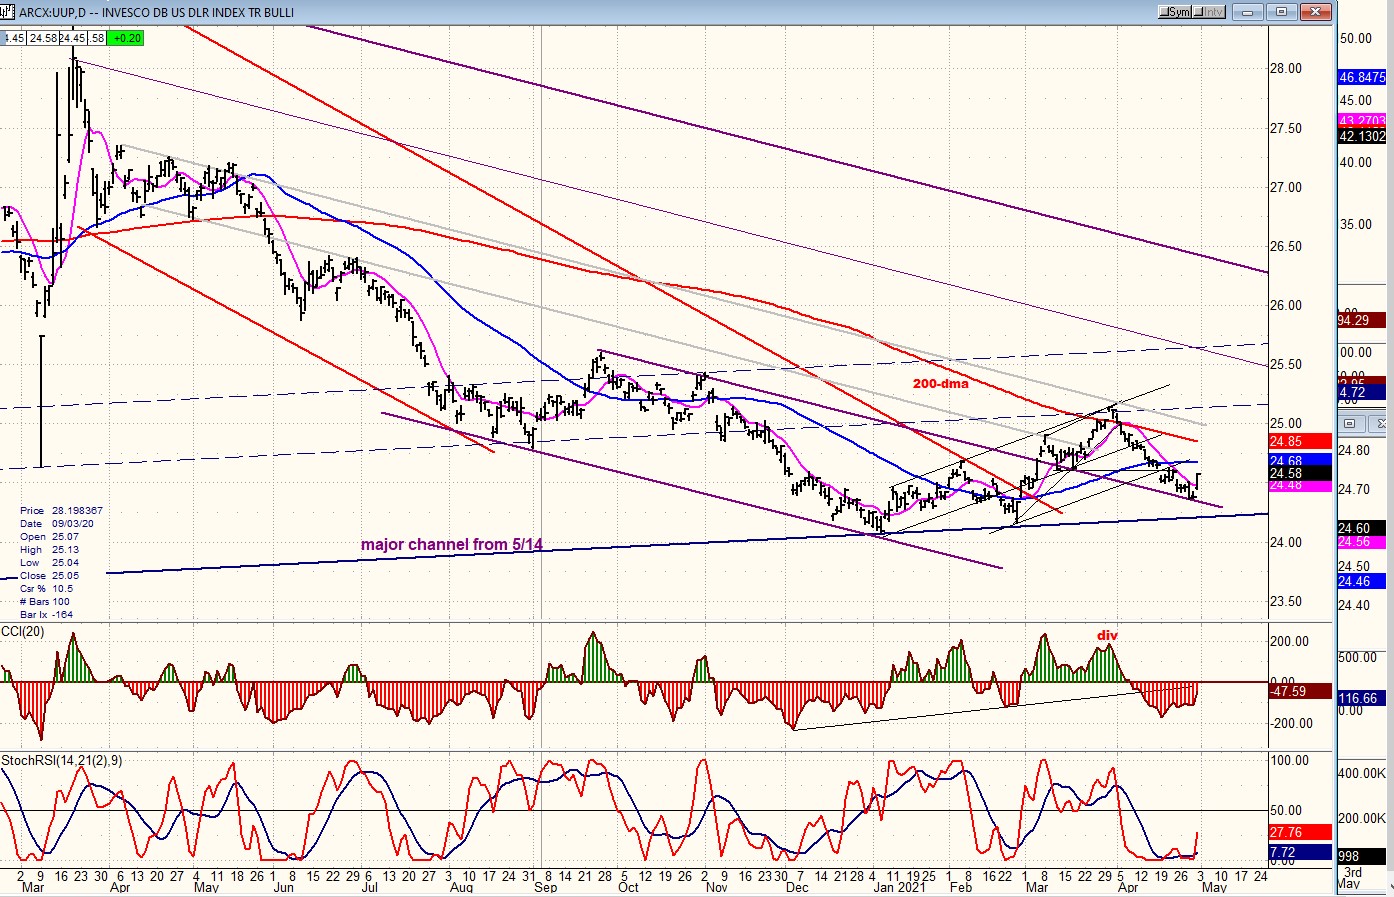Click the 24.58 high price field
Image resolution: width=1394 pixels, height=897 pixels.
(43, 38)
